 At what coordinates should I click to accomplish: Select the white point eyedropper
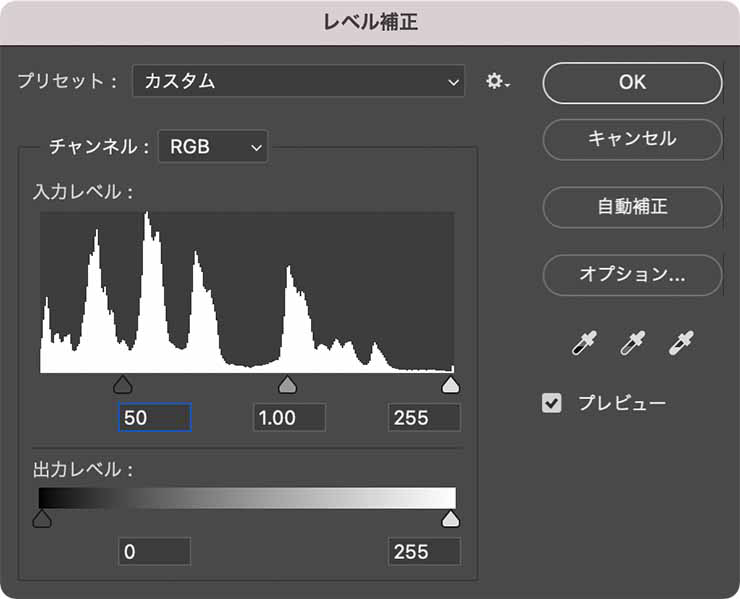[681, 344]
